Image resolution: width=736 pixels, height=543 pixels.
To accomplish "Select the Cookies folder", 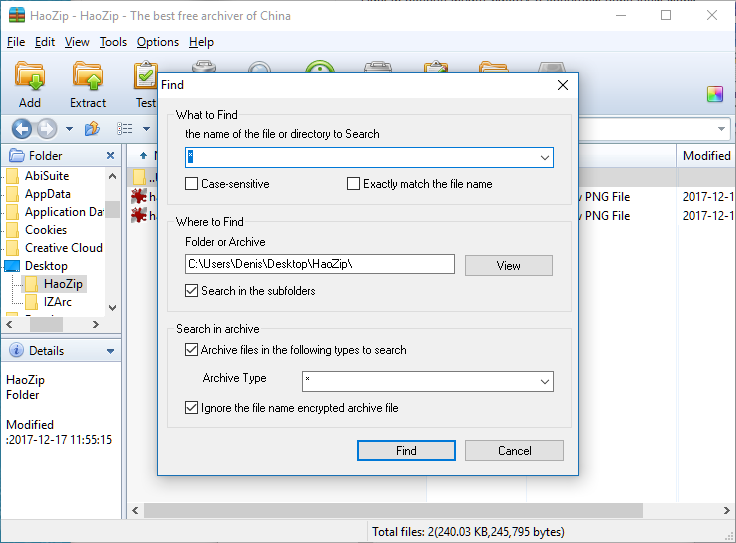I will (x=46, y=229).
